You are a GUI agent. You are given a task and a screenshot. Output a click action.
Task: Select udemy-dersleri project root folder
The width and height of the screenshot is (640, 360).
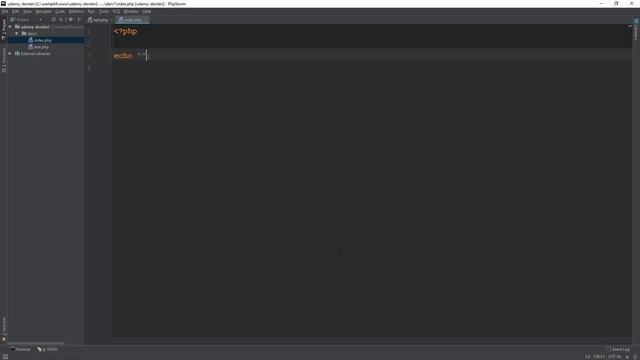pos(35,27)
